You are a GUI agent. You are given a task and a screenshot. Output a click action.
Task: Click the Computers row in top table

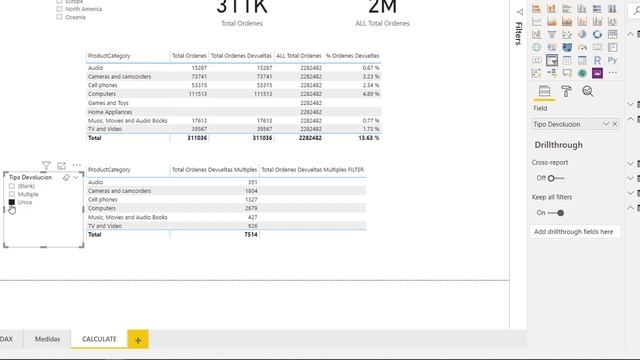tap(233, 94)
